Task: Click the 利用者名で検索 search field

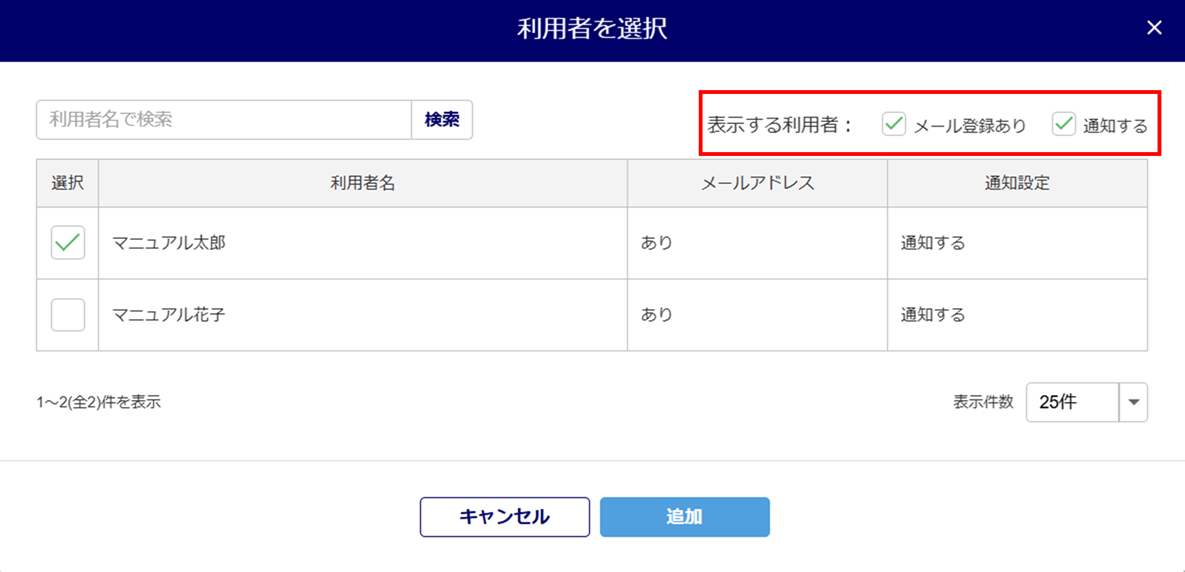Action: pyautogui.click(x=224, y=120)
